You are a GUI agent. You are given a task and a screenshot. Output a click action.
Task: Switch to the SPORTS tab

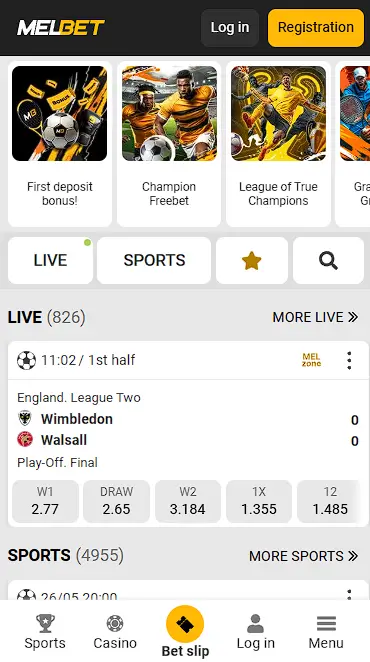154,260
